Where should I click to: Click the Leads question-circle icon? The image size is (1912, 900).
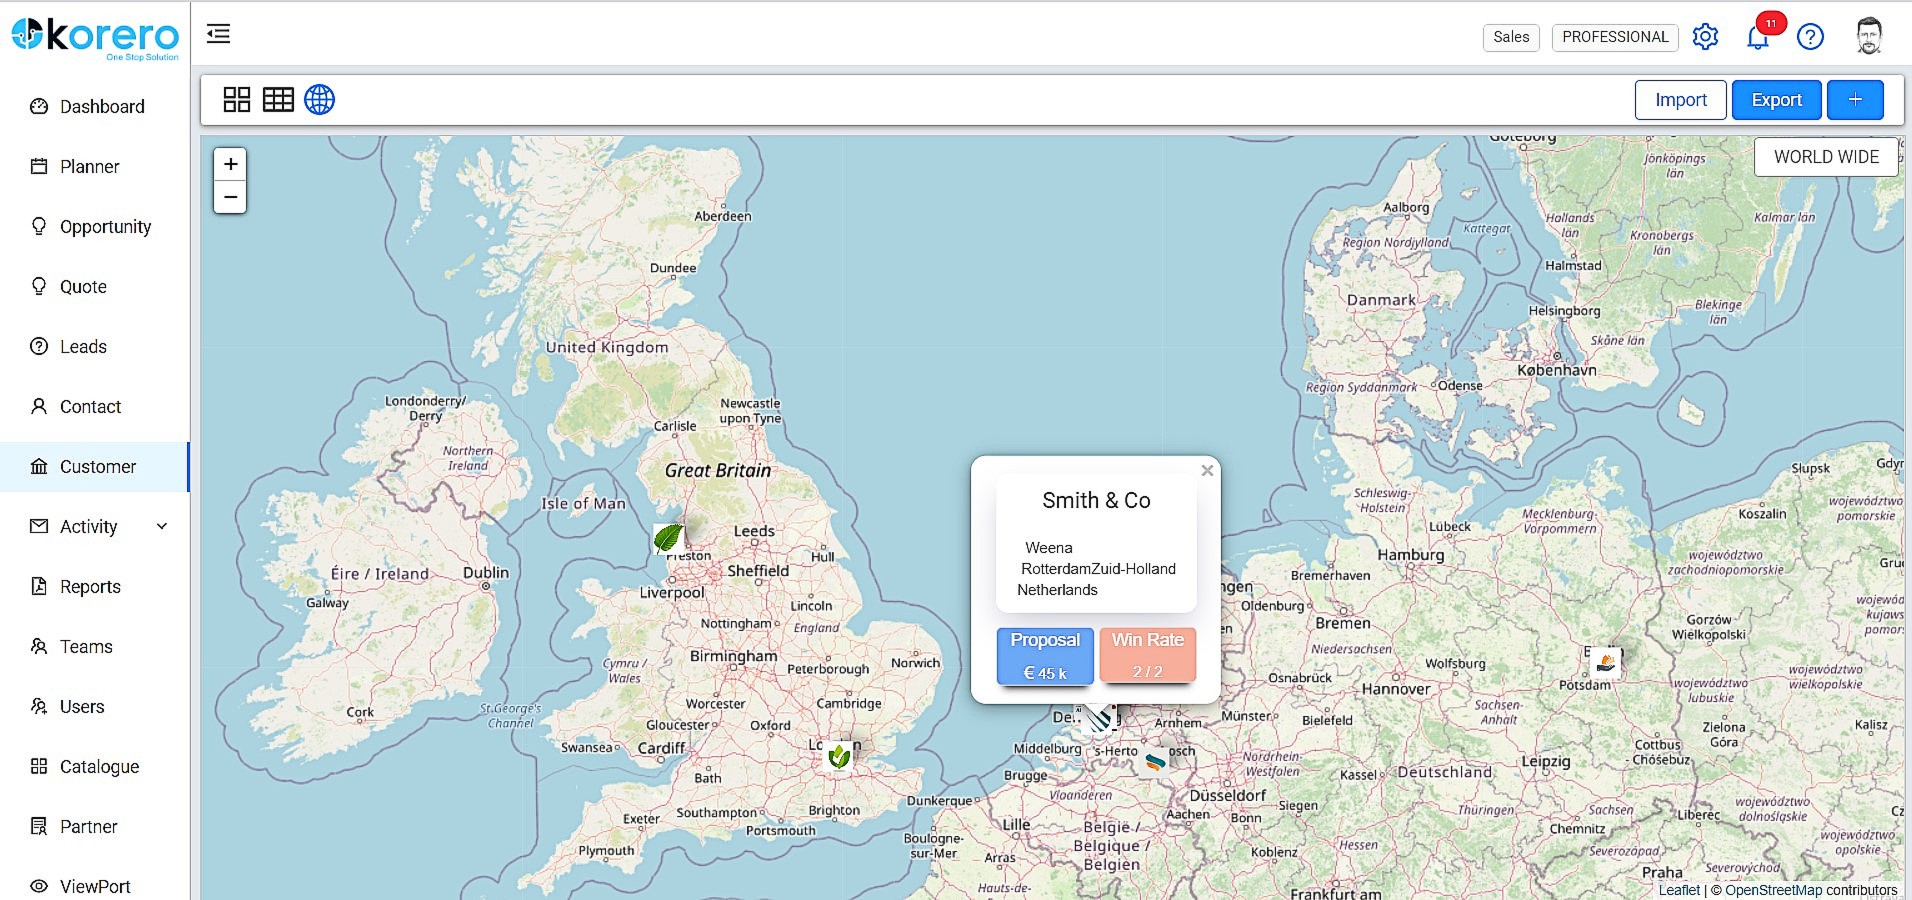[39, 346]
